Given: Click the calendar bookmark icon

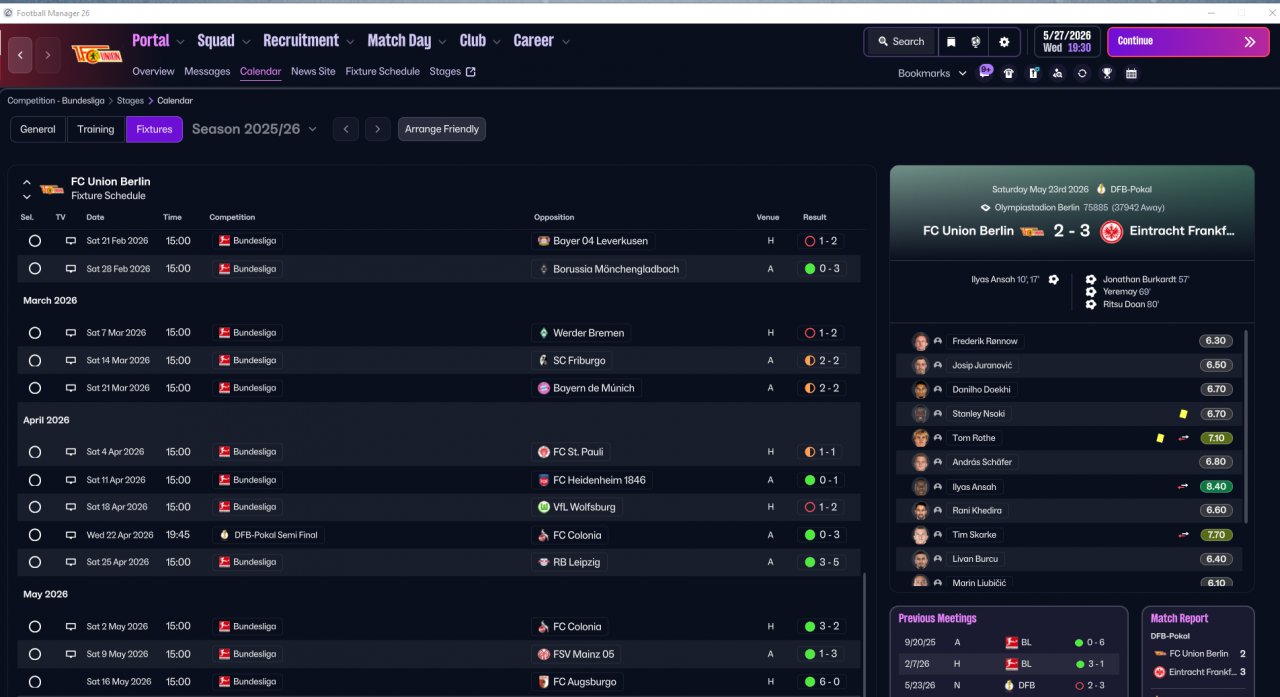Looking at the screenshot, I should point(1131,73).
